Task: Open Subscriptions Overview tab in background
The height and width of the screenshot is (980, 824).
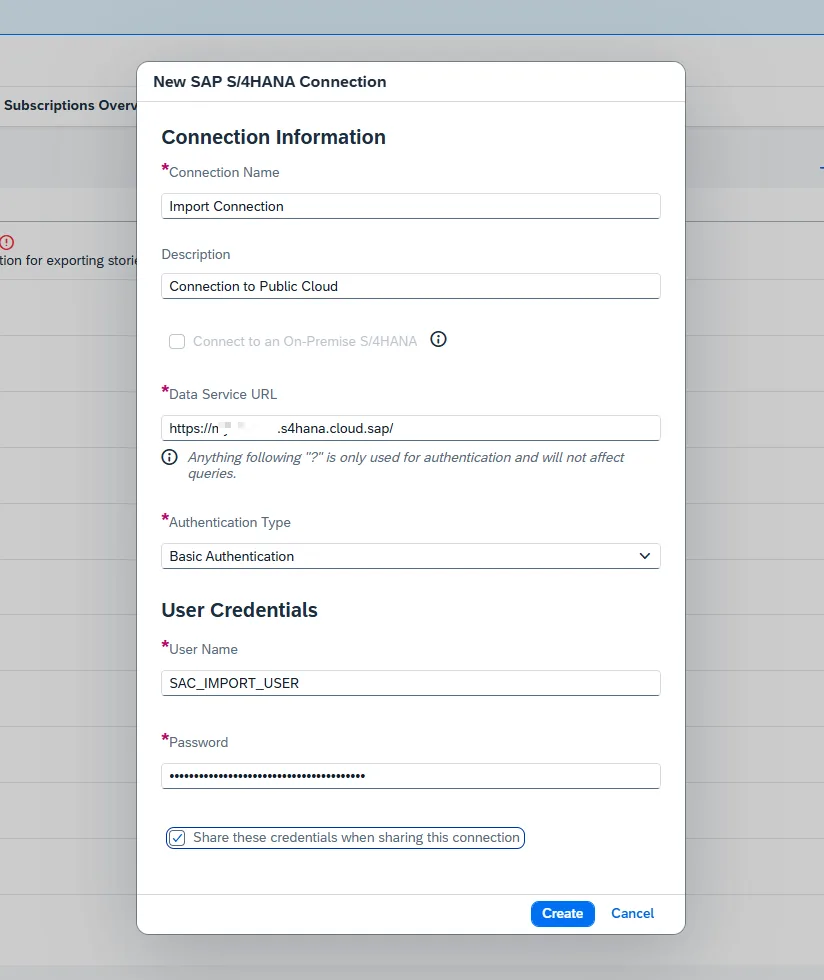Action: pyautogui.click(x=69, y=105)
